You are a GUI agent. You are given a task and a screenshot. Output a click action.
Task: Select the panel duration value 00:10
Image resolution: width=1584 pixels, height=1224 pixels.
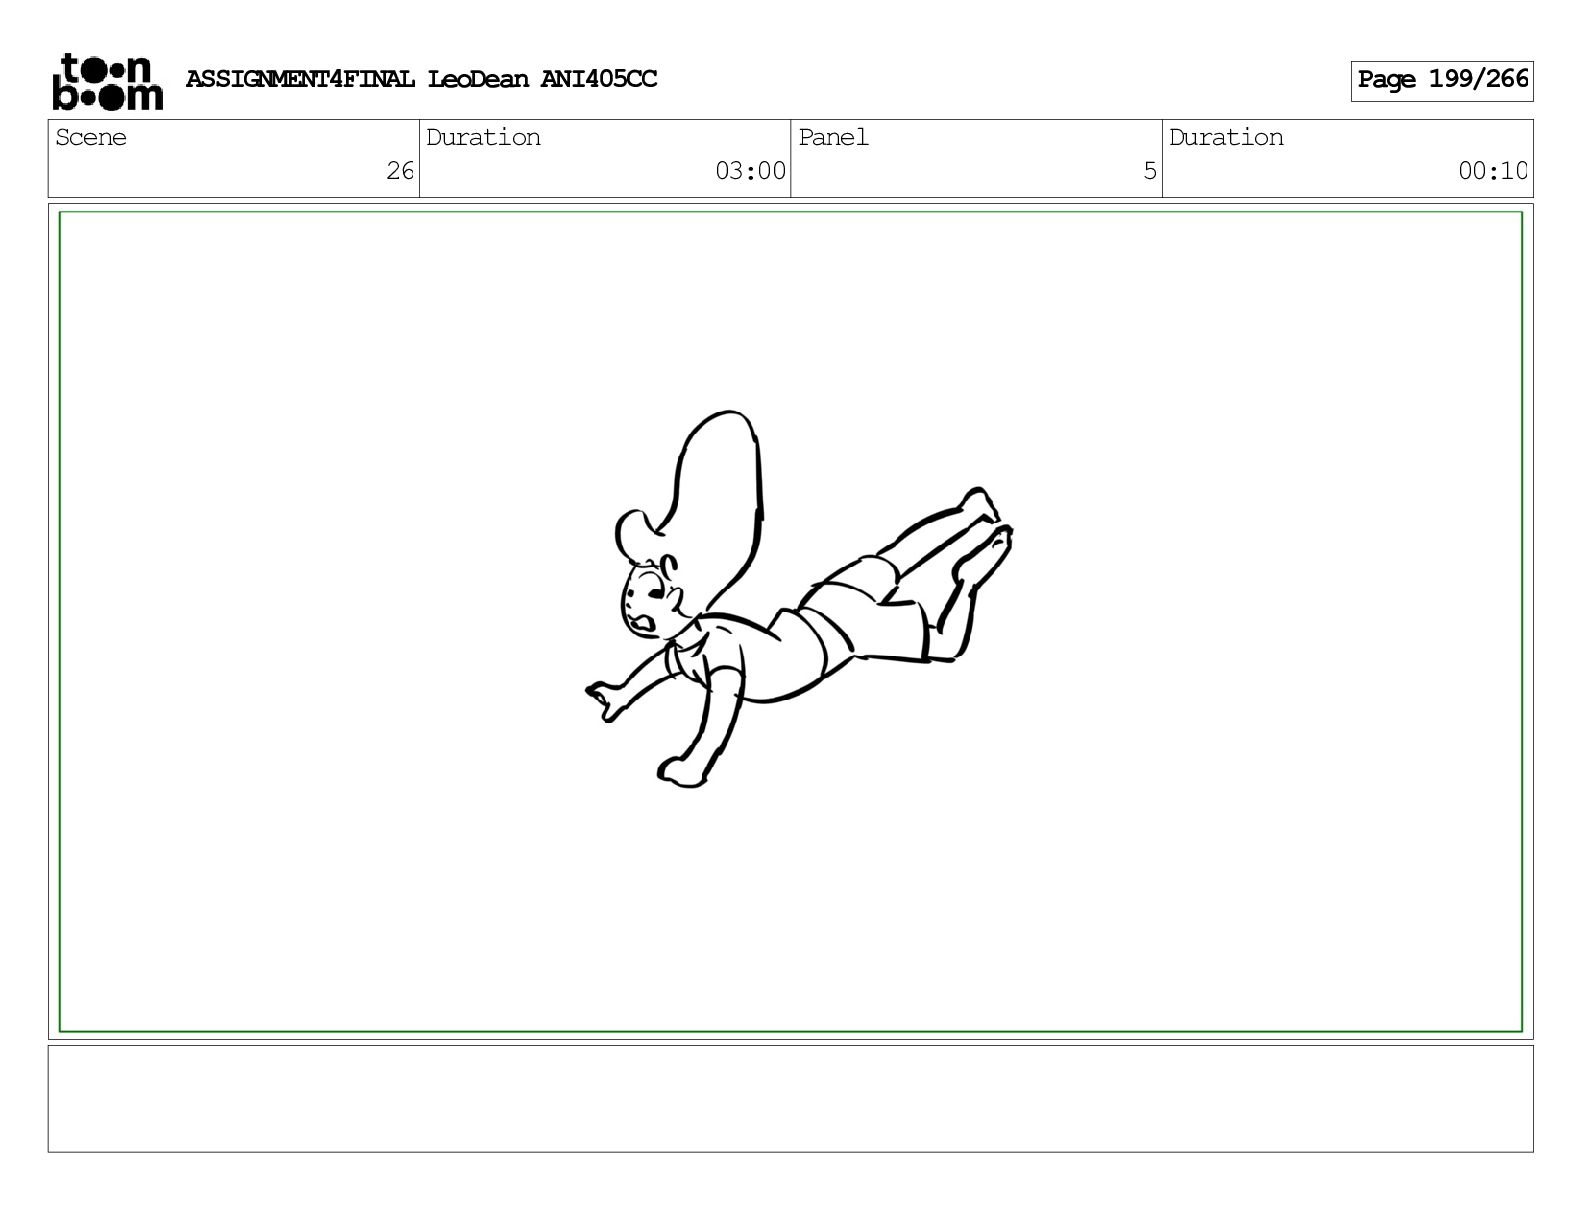pos(1493,171)
